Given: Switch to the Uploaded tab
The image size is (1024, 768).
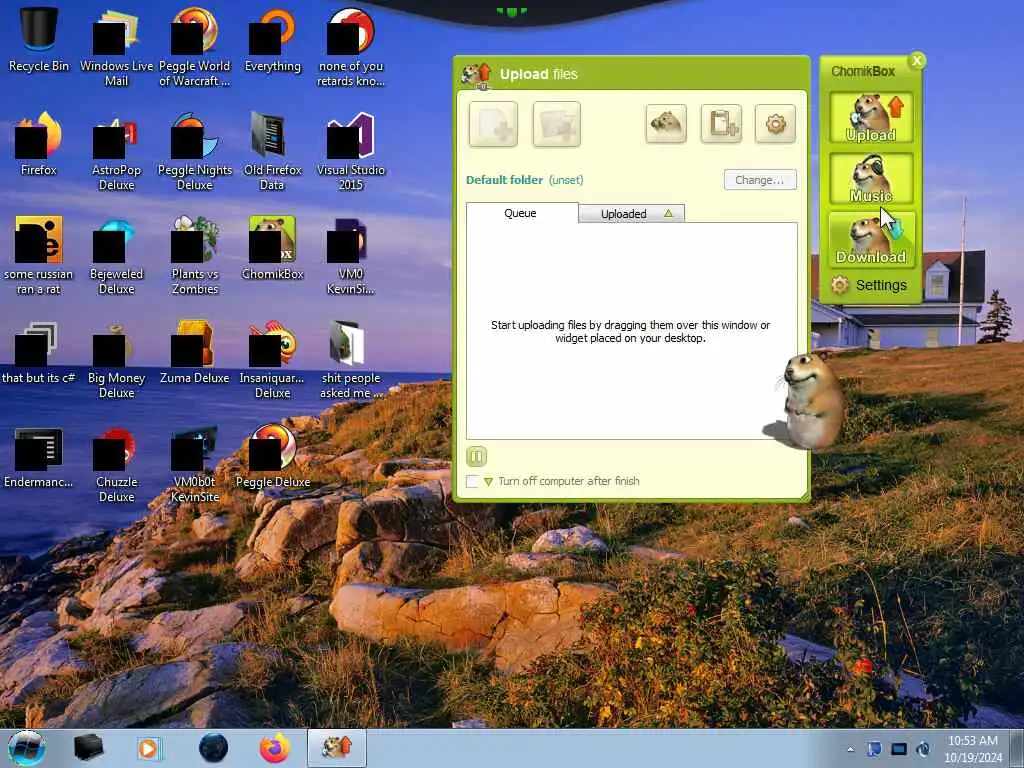Looking at the screenshot, I should click(x=632, y=214).
